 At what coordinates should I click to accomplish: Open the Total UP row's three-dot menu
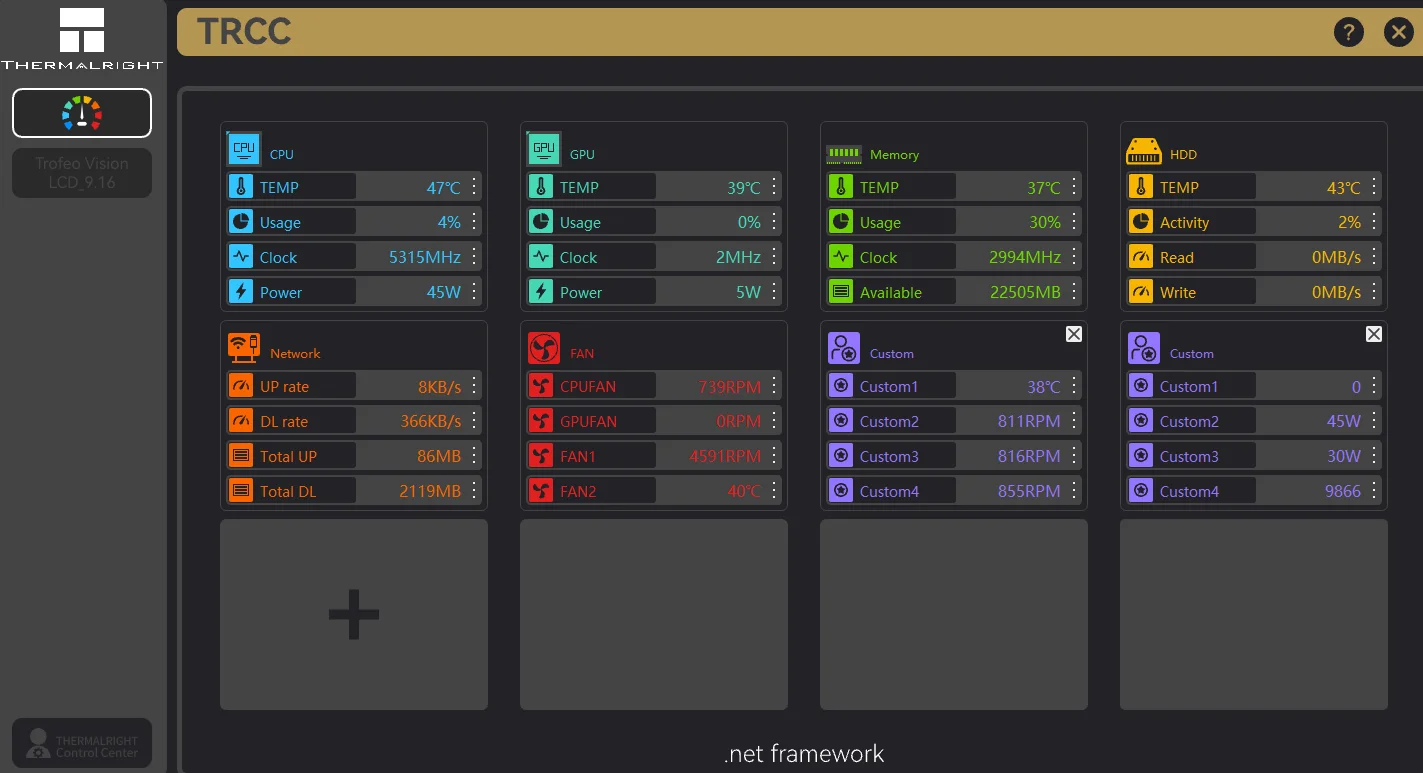(474, 456)
